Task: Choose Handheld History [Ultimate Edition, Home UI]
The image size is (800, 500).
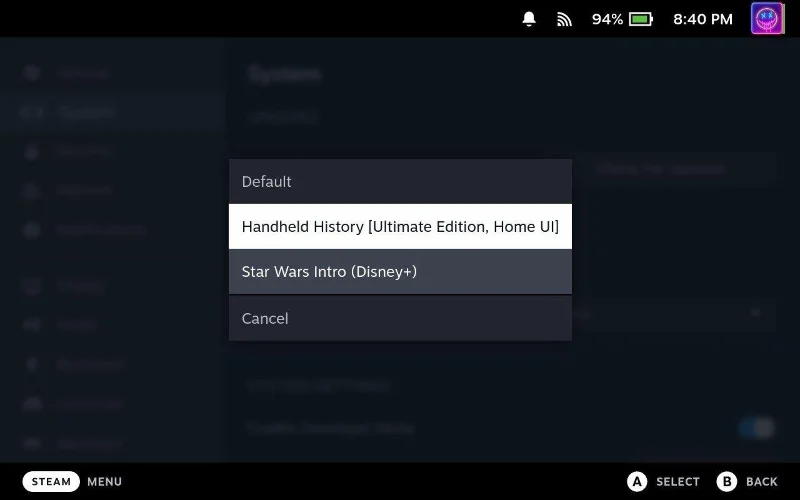Action: point(400,227)
